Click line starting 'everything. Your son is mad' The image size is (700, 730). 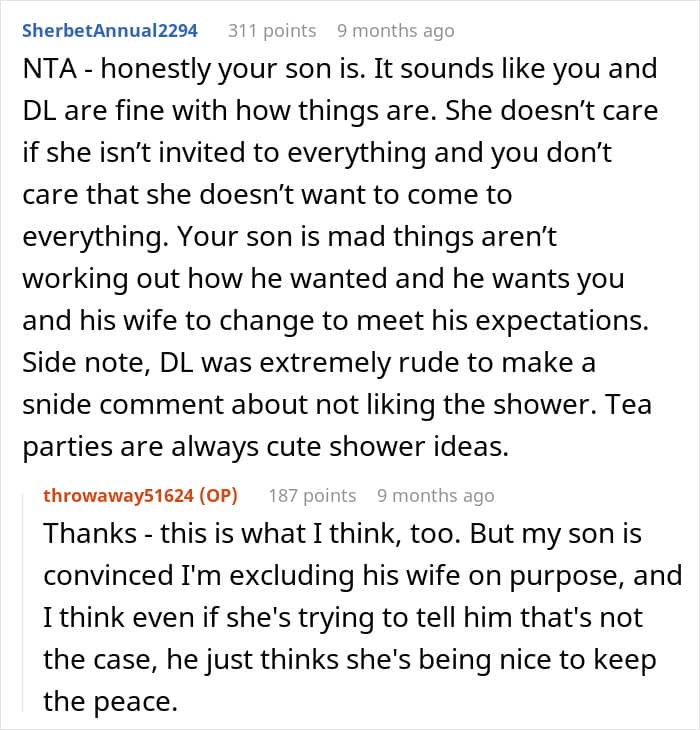pyautogui.click(x=289, y=237)
